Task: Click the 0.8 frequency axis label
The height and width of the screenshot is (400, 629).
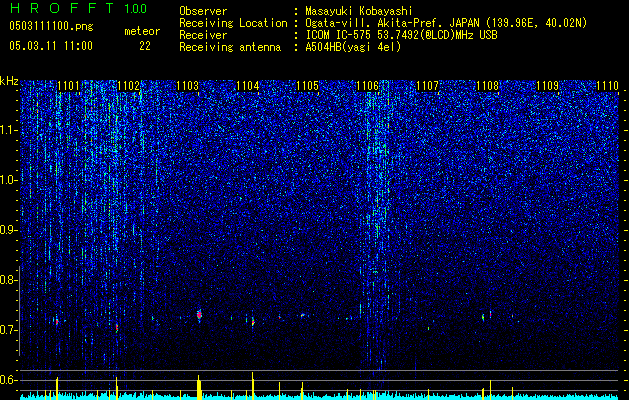Action: 8,280
